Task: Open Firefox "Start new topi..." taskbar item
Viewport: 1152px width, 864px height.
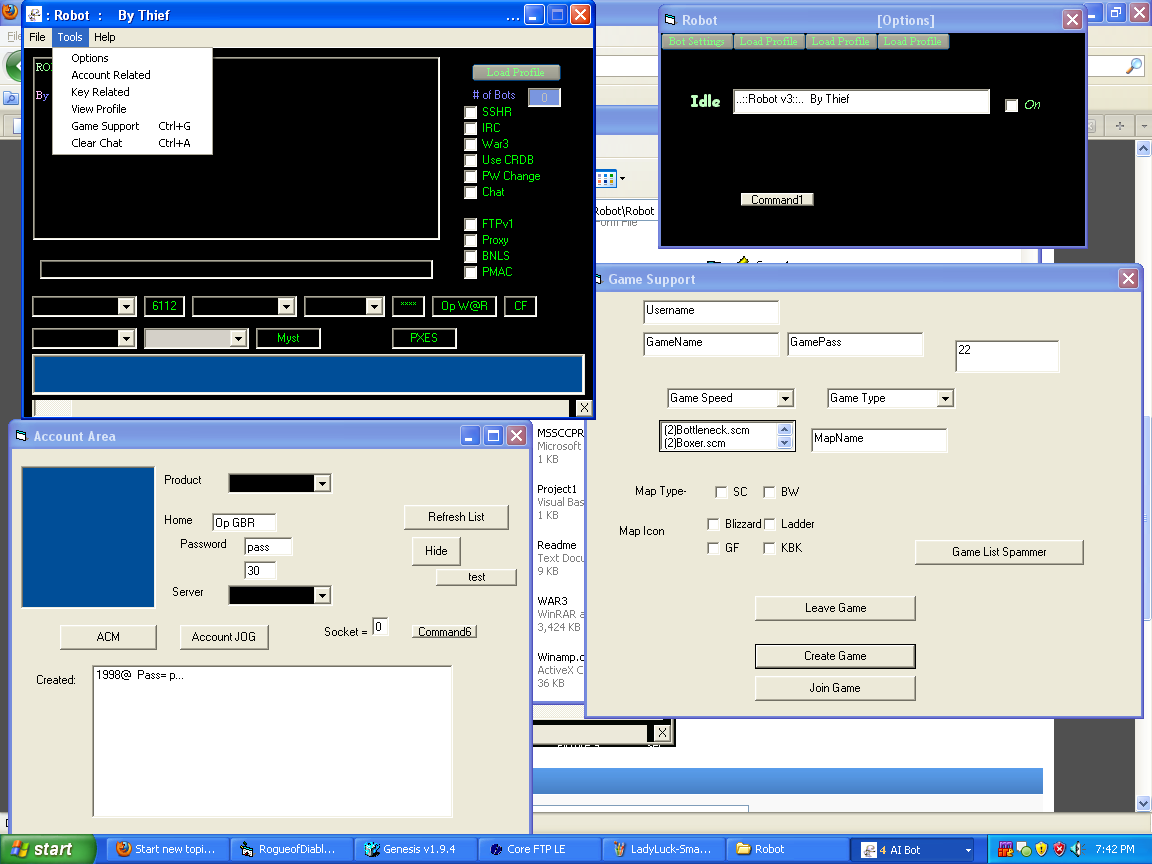Action: tap(164, 849)
